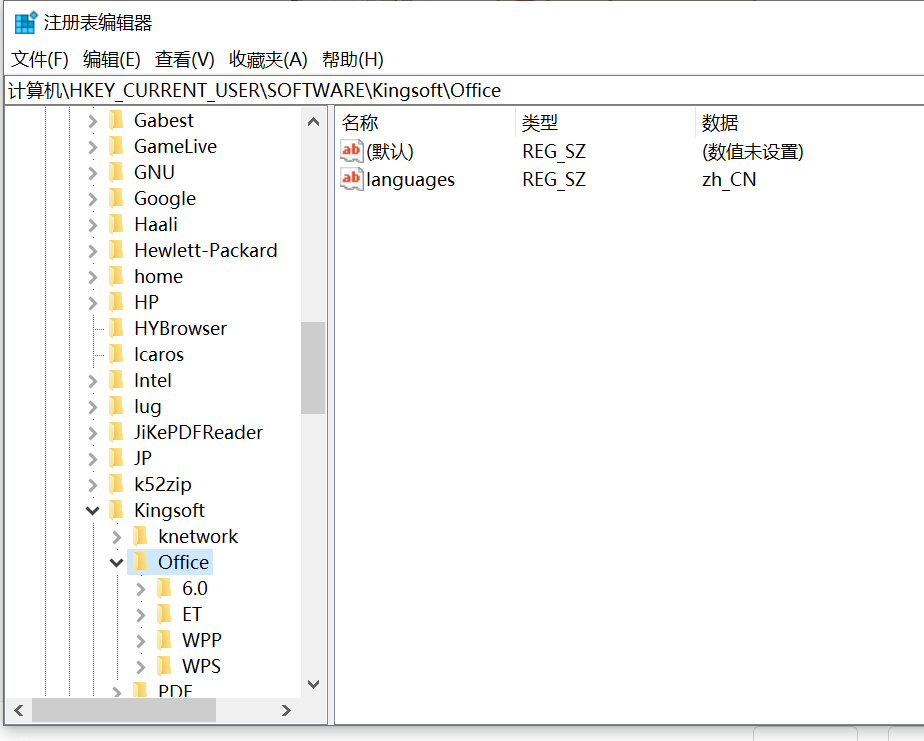Click the Intel folder icon
Image resolution: width=924 pixels, height=741 pixels.
pyautogui.click(x=117, y=380)
